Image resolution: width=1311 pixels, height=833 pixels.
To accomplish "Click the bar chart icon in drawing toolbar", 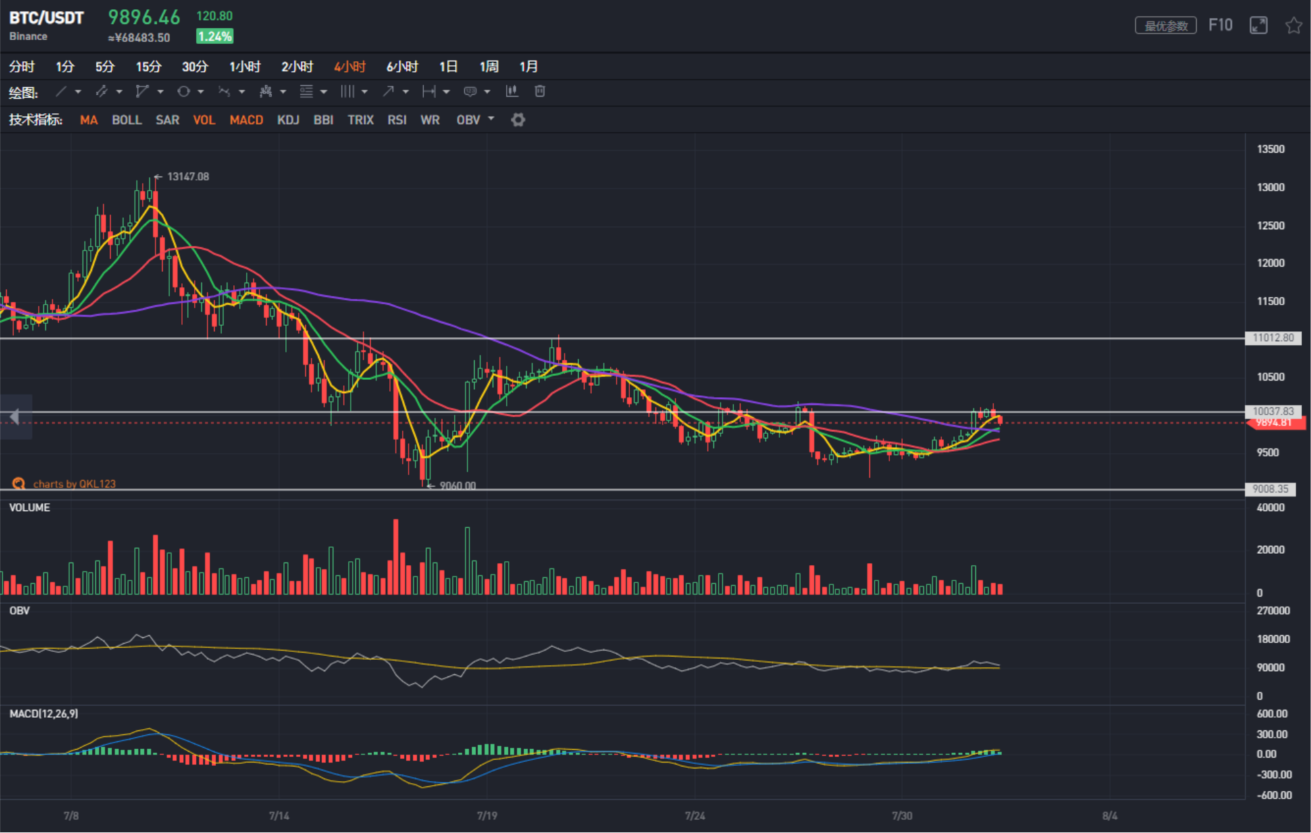I will point(511,91).
